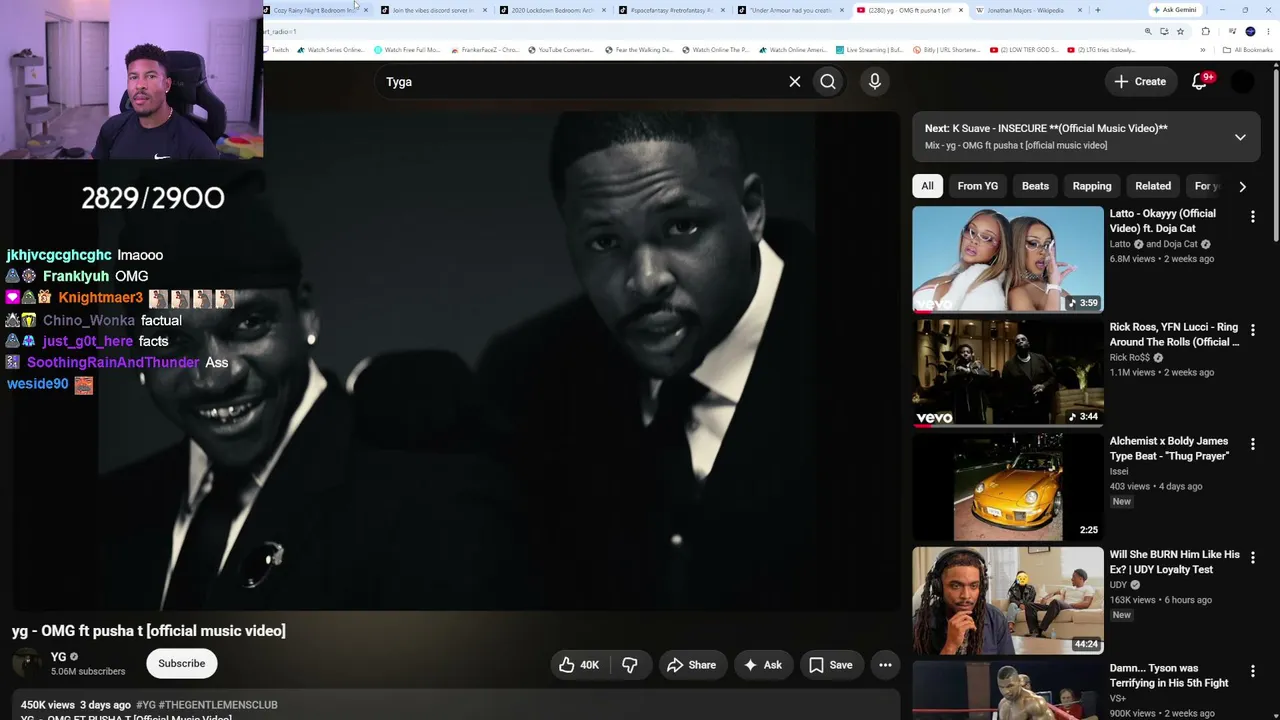The width and height of the screenshot is (1280, 720).
Task: Open the Chrome three-dot menu
Action: pyautogui.click(x=1269, y=31)
